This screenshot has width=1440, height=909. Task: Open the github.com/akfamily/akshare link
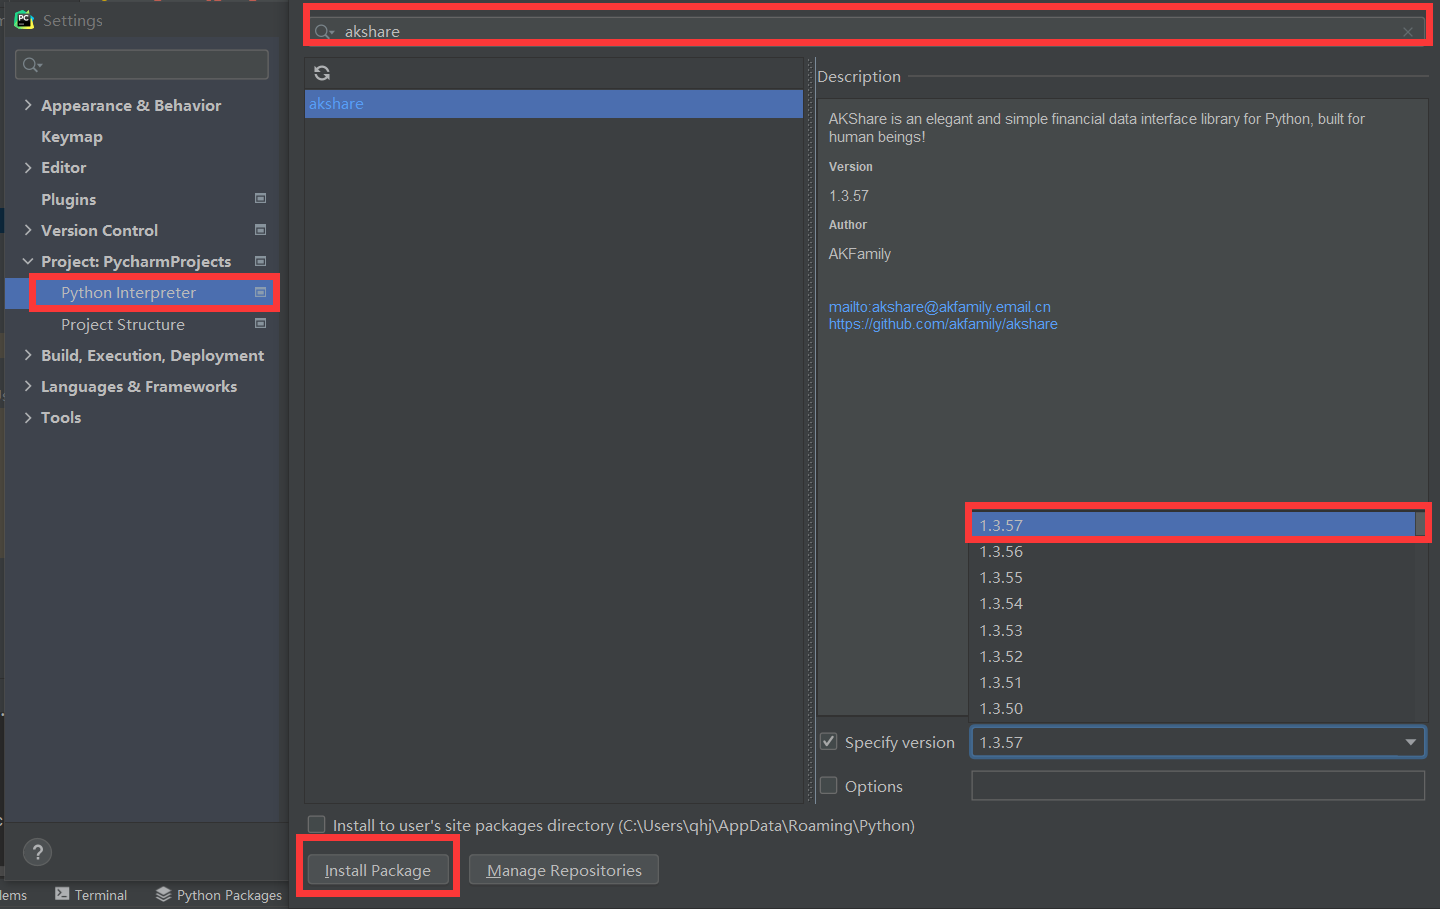click(x=943, y=324)
